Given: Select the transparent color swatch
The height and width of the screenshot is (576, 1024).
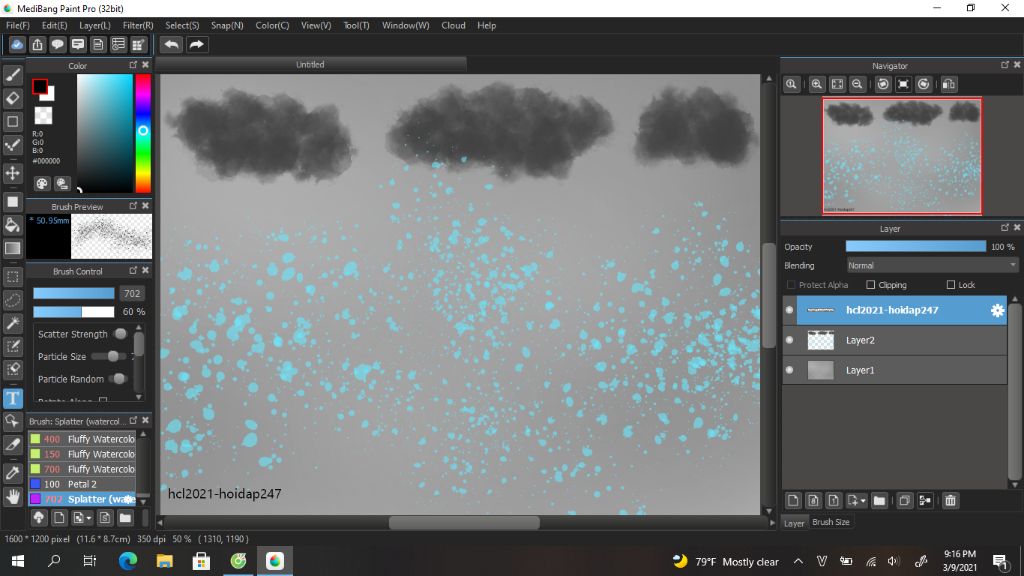Looking at the screenshot, I should click(44, 116).
